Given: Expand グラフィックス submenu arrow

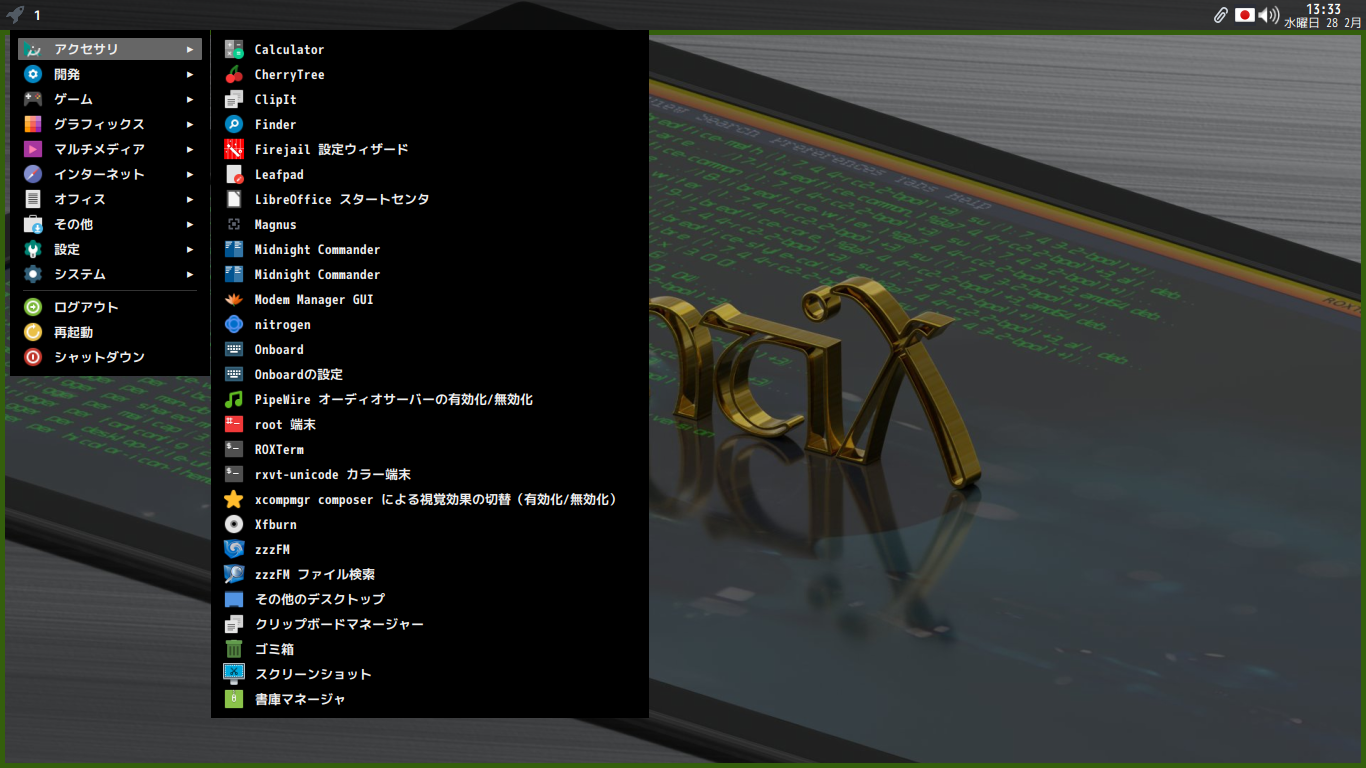Looking at the screenshot, I should pos(190,124).
